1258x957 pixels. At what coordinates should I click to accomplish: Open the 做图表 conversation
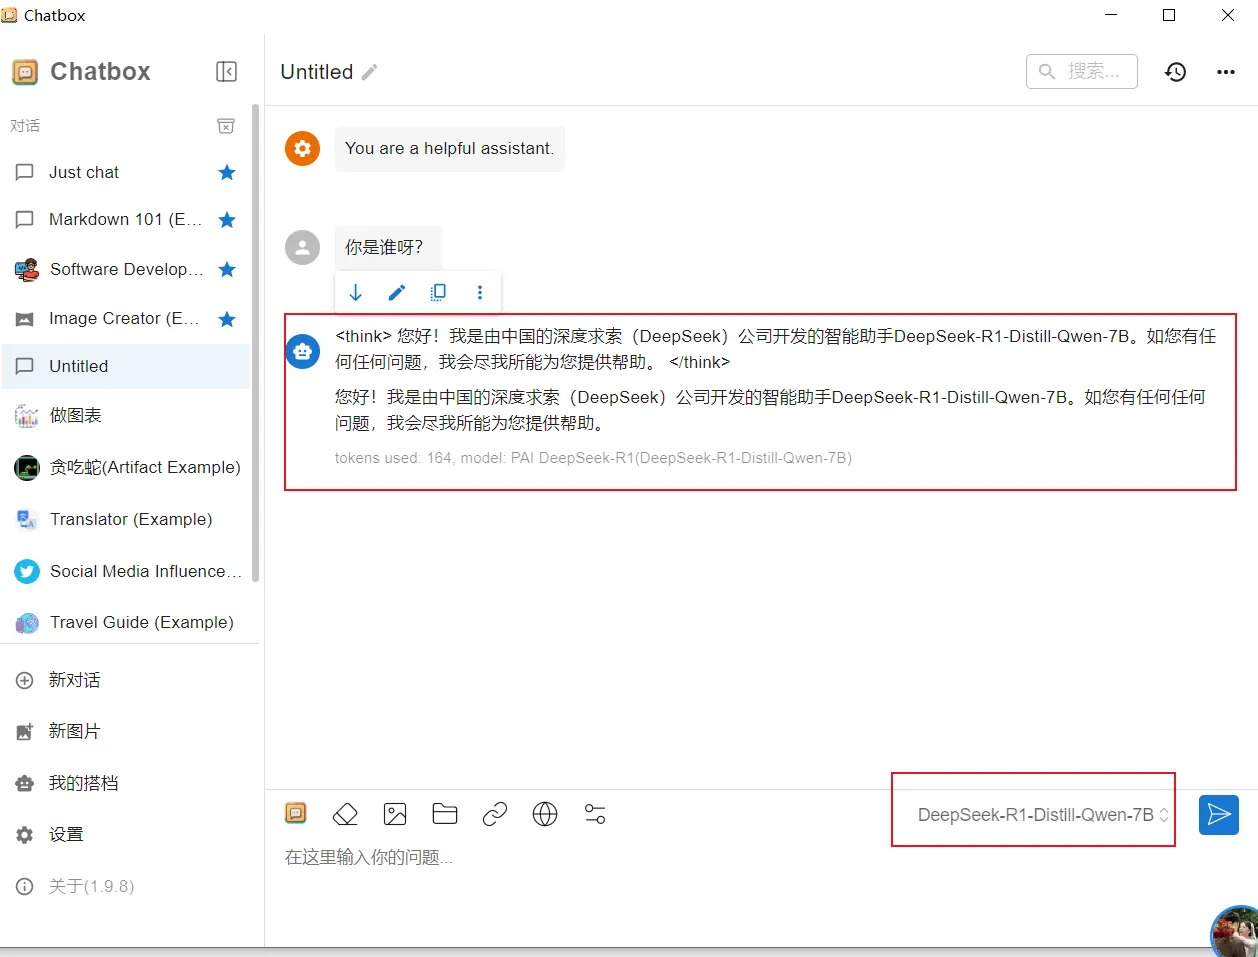(x=126, y=415)
